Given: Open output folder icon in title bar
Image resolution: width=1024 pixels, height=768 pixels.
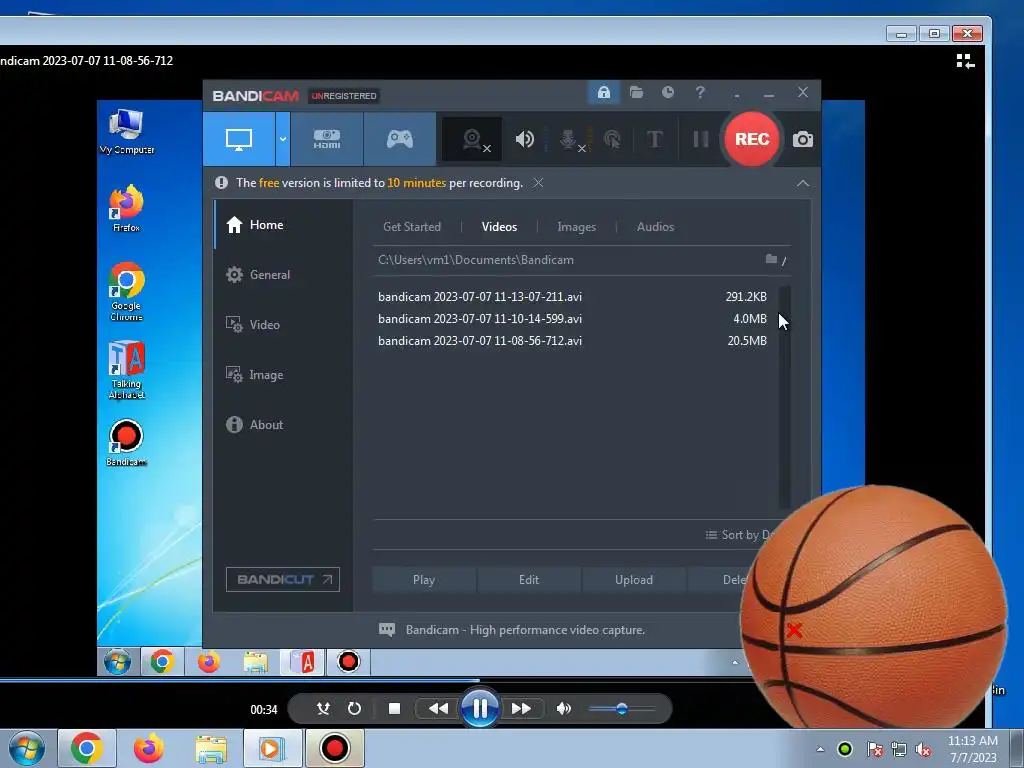Looking at the screenshot, I should 636,93.
